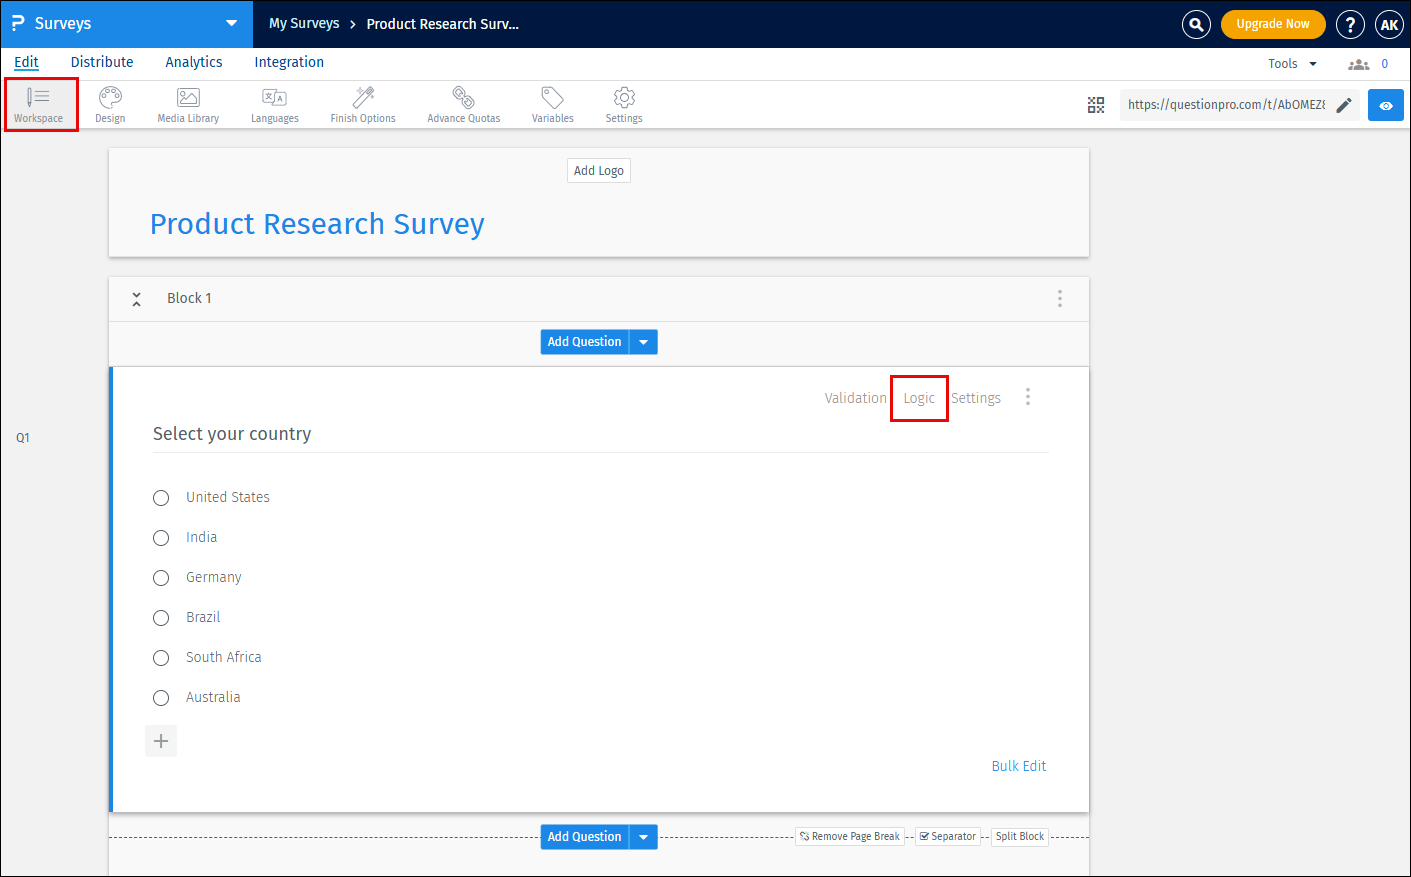Show the survey QR code icon

tap(1096, 104)
